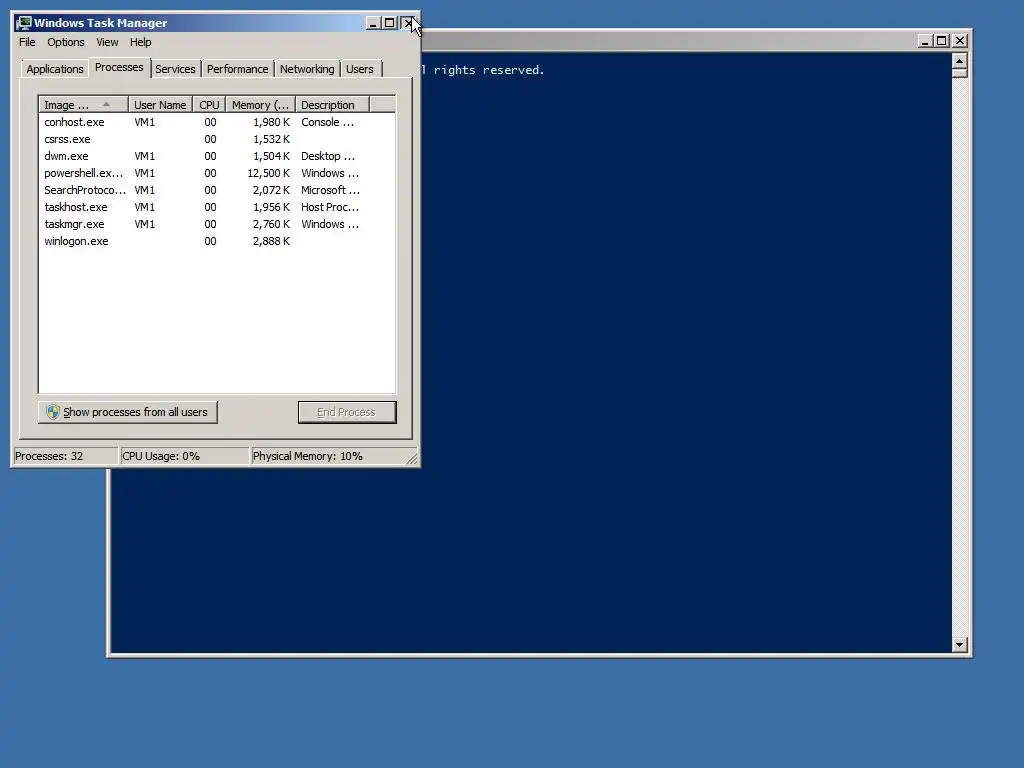Image resolution: width=1024 pixels, height=768 pixels.
Task: Select the taskhost.exe process
Action: point(217,207)
